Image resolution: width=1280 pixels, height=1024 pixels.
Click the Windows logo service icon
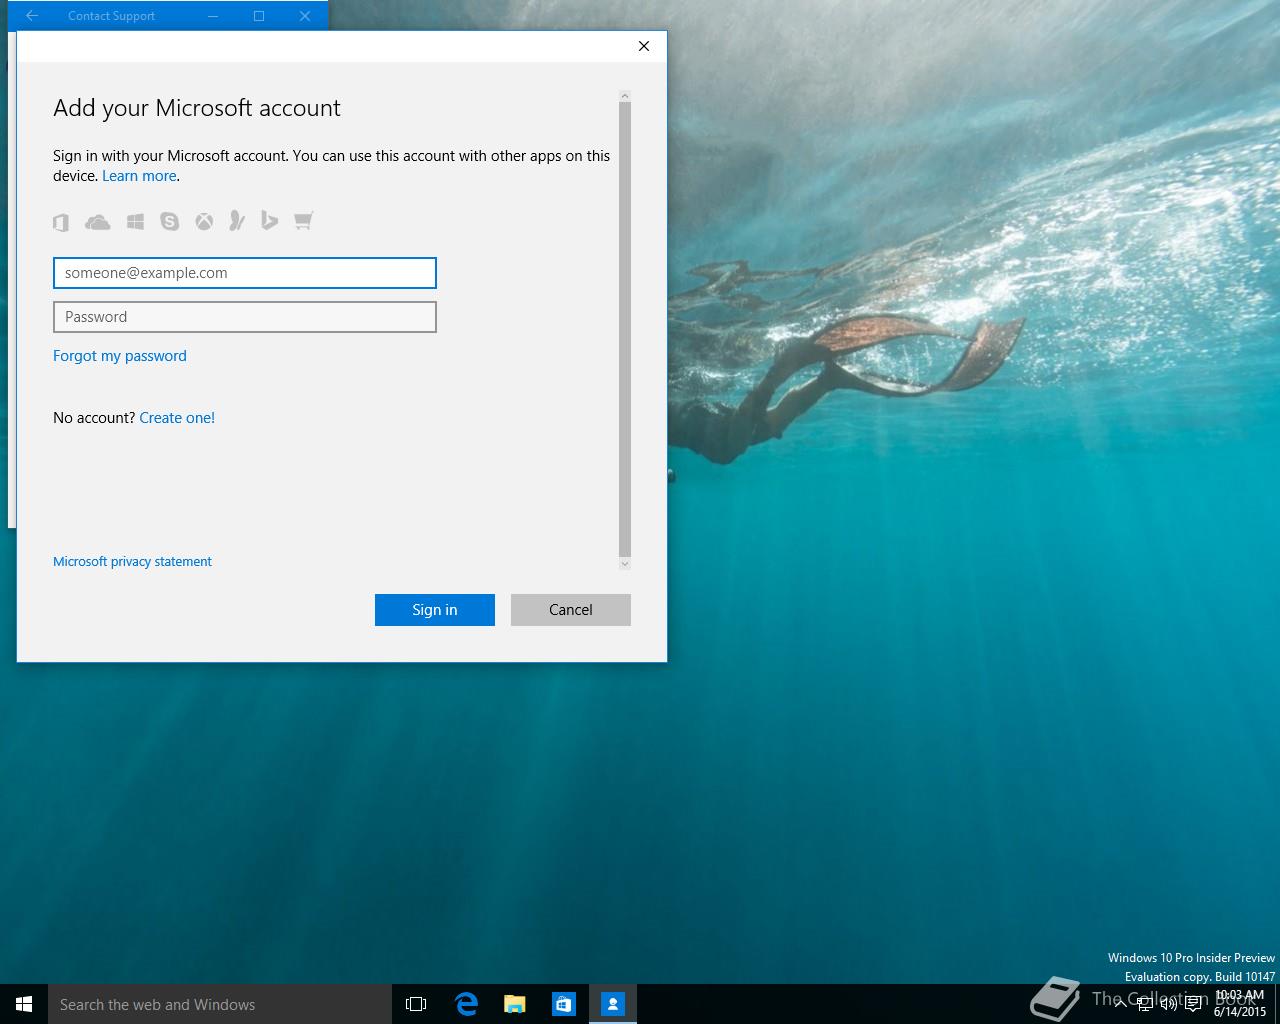point(135,222)
